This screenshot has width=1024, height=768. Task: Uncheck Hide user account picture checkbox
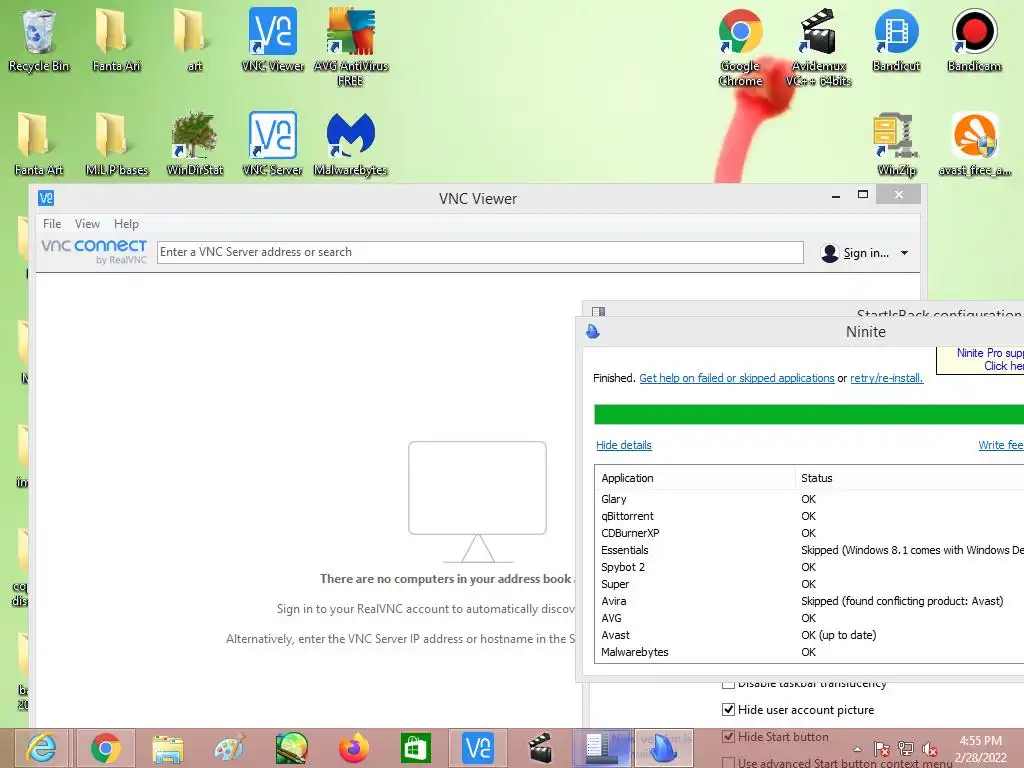tap(728, 709)
